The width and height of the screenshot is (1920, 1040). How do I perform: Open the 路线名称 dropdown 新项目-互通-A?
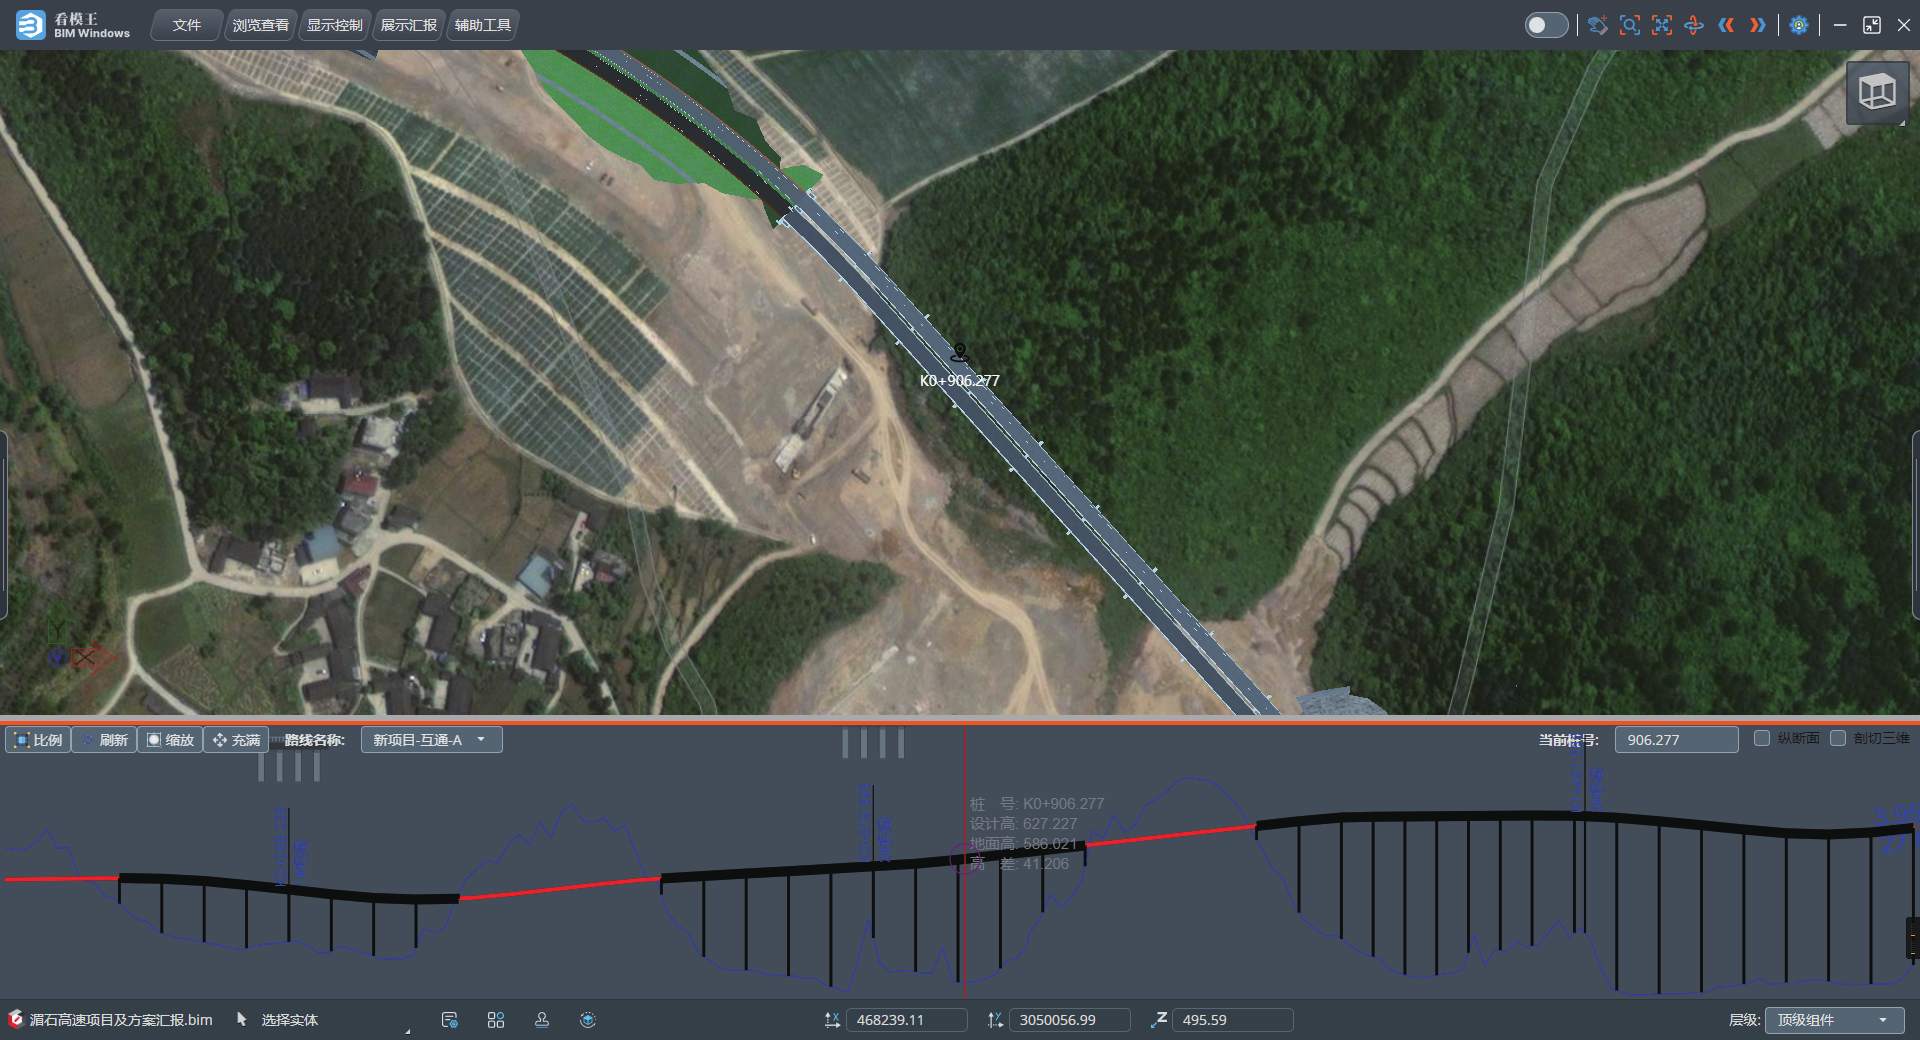(x=431, y=740)
